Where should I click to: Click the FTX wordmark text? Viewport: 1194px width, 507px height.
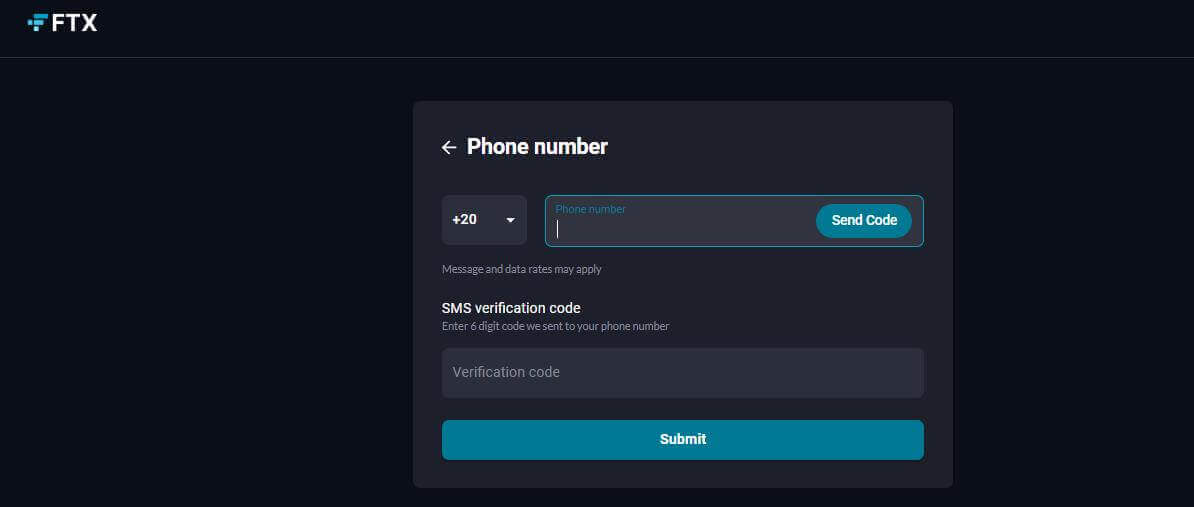75,23
